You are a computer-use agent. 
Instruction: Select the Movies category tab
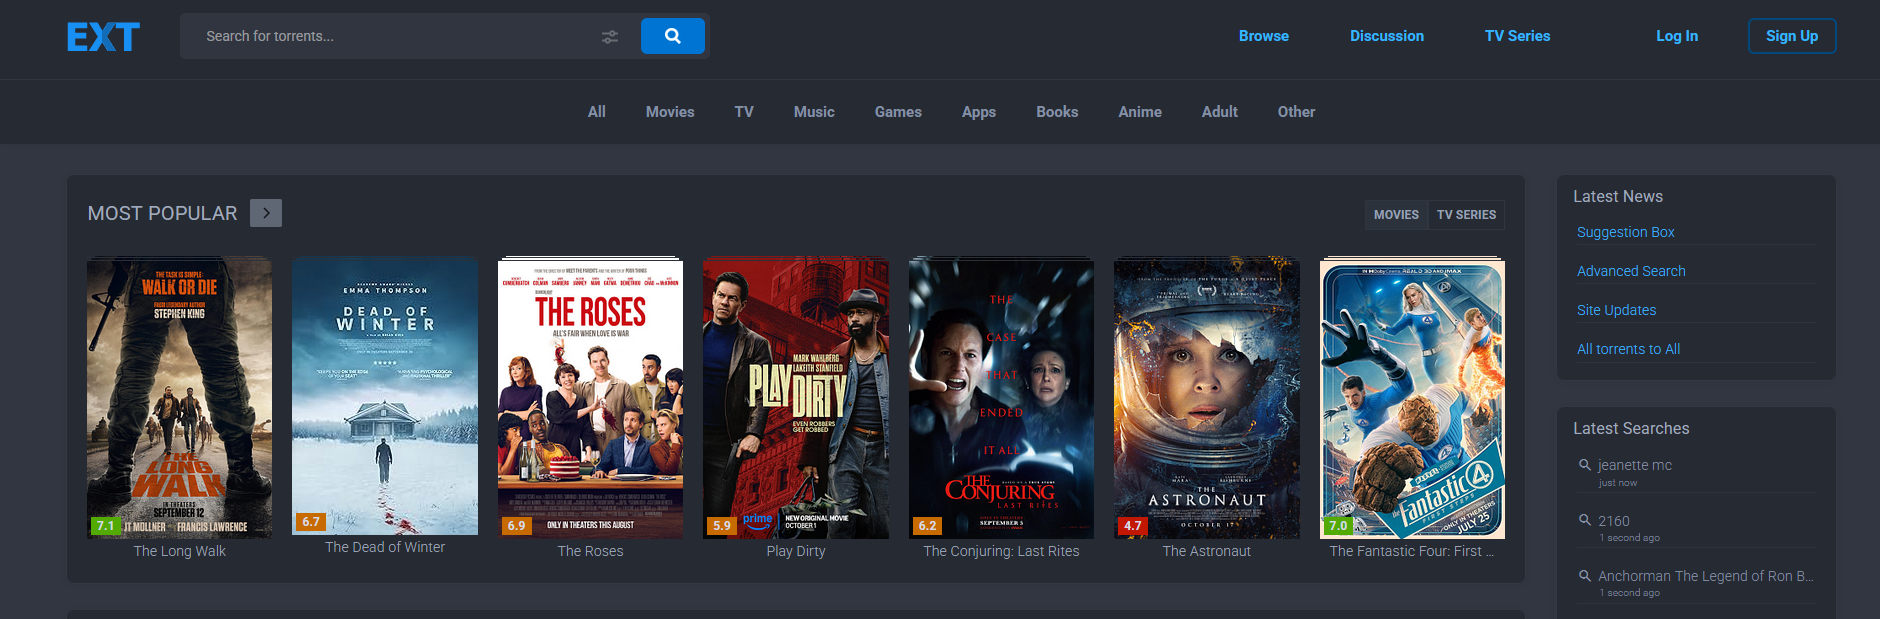670,112
